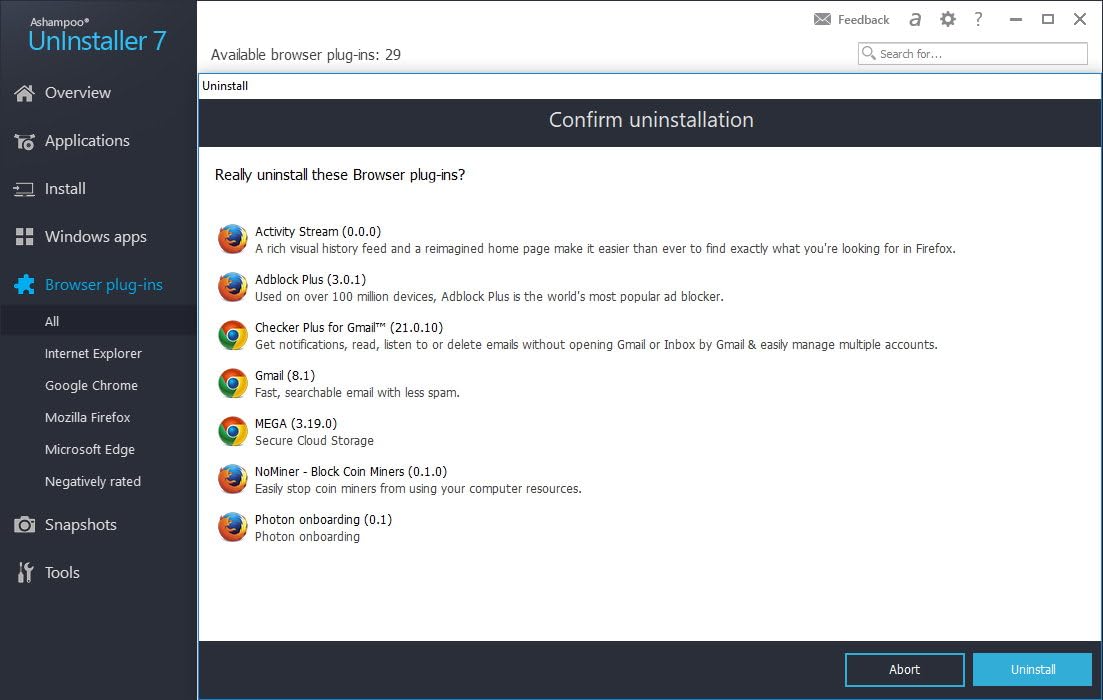Image resolution: width=1103 pixels, height=700 pixels.
Task: Click the Feedback envelope icon
Action: click(x=822, y=19)
